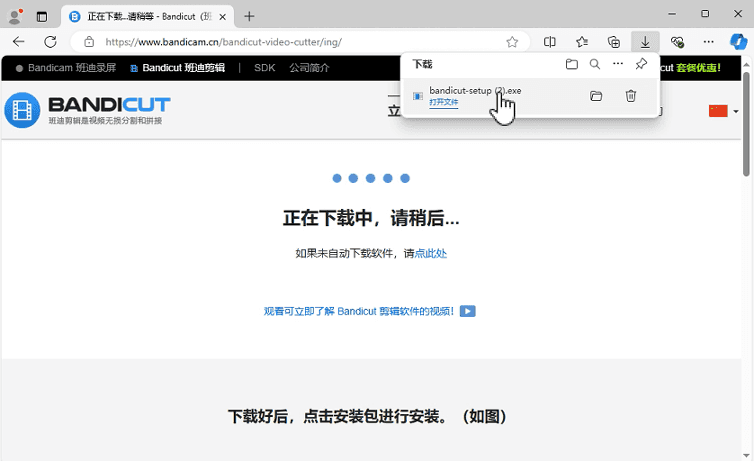Open a new tab with plus button
Image resolution: width=754 pixels, height=461 pixels.
click(249, 16)
